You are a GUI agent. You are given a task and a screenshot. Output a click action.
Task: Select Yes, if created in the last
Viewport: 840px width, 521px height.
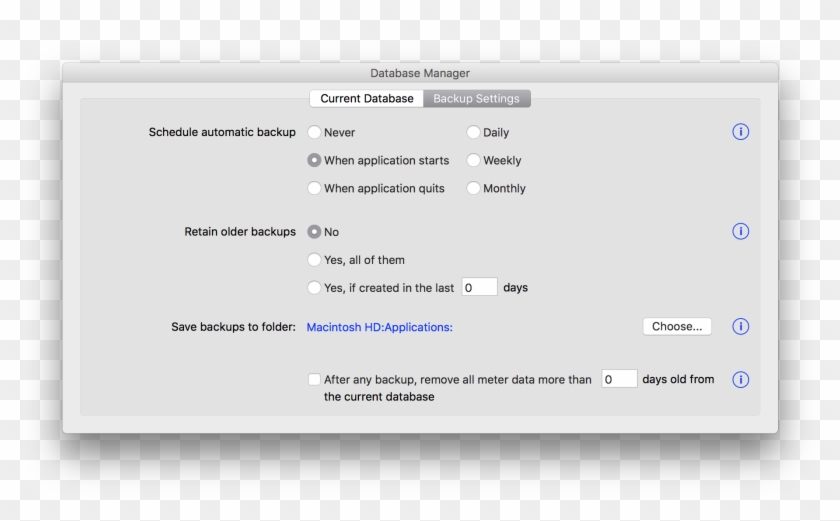click(x=315, y=288)
